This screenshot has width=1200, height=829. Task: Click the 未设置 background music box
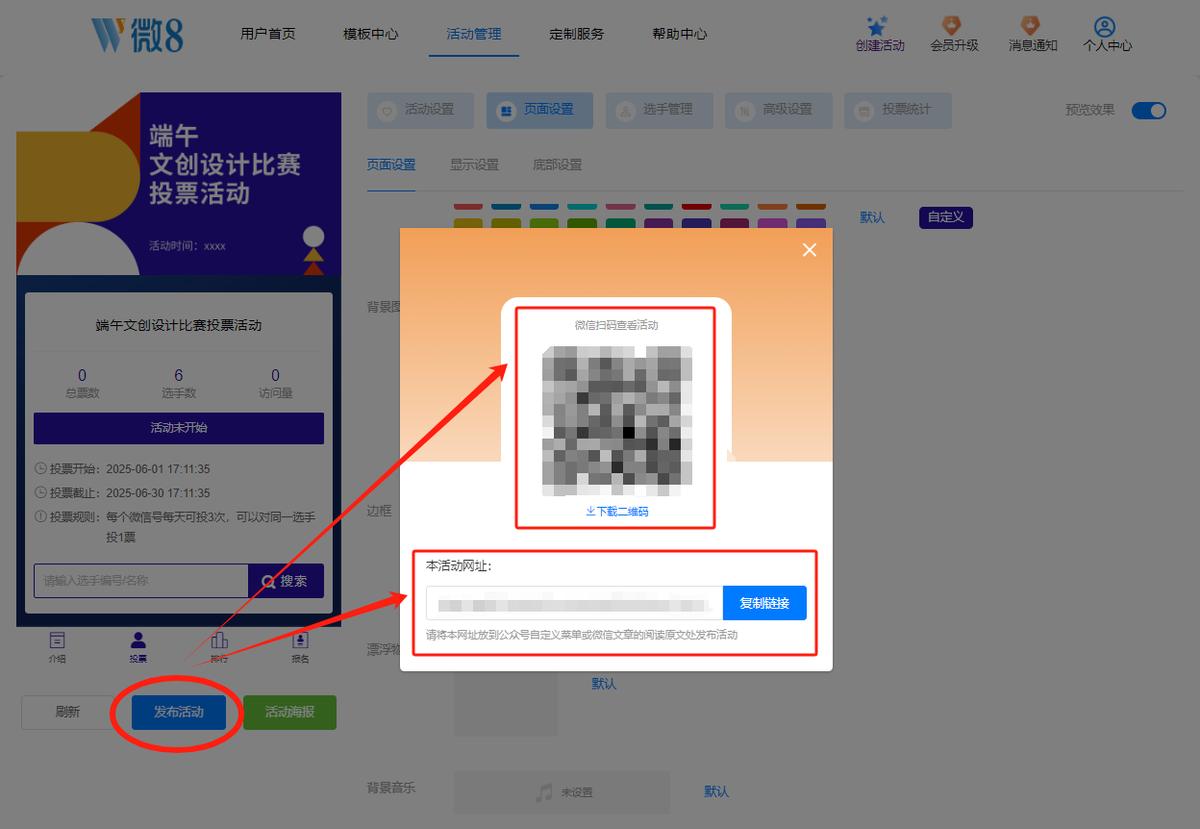[x=562, y=792]
